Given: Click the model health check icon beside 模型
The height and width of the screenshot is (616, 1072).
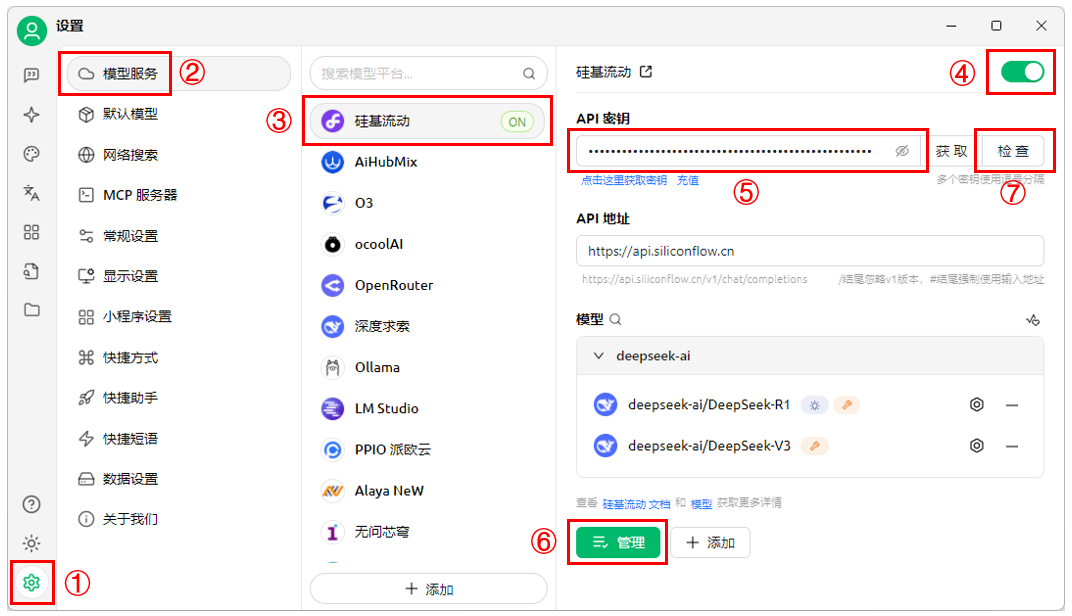Looking at the screenshot, I should coord(1033,319).
